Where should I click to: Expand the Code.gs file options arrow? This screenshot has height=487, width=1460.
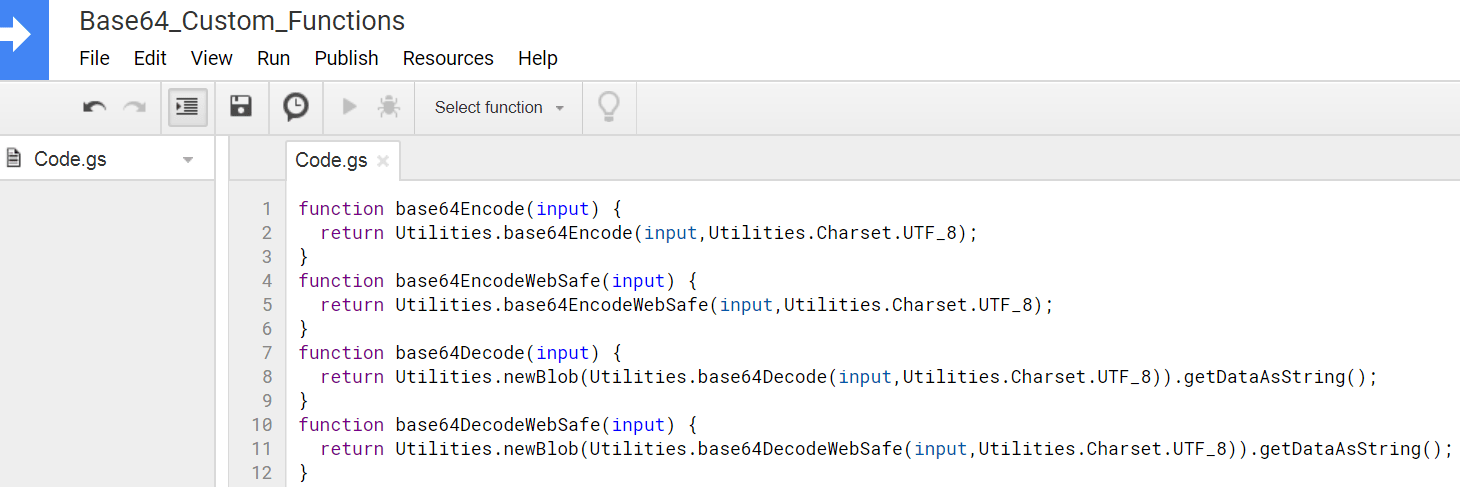coord(187,160)
